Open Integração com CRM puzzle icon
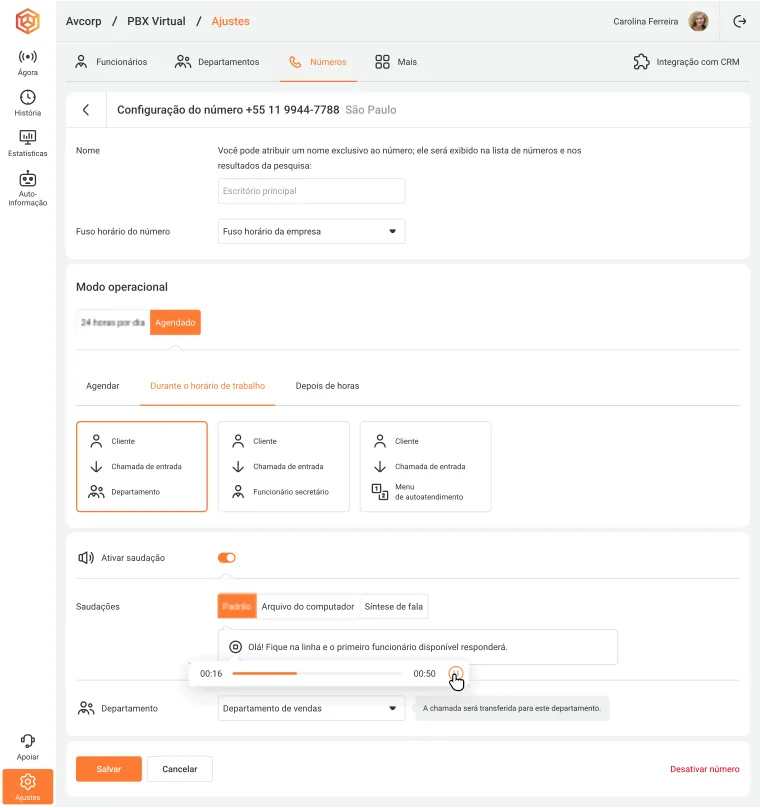This screenshot has height=808, width=760. click(x=641, y=62)
